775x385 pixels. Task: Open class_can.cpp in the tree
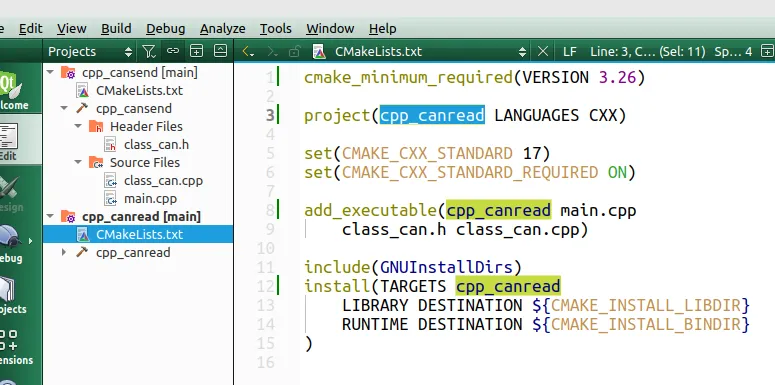point(163,181)
